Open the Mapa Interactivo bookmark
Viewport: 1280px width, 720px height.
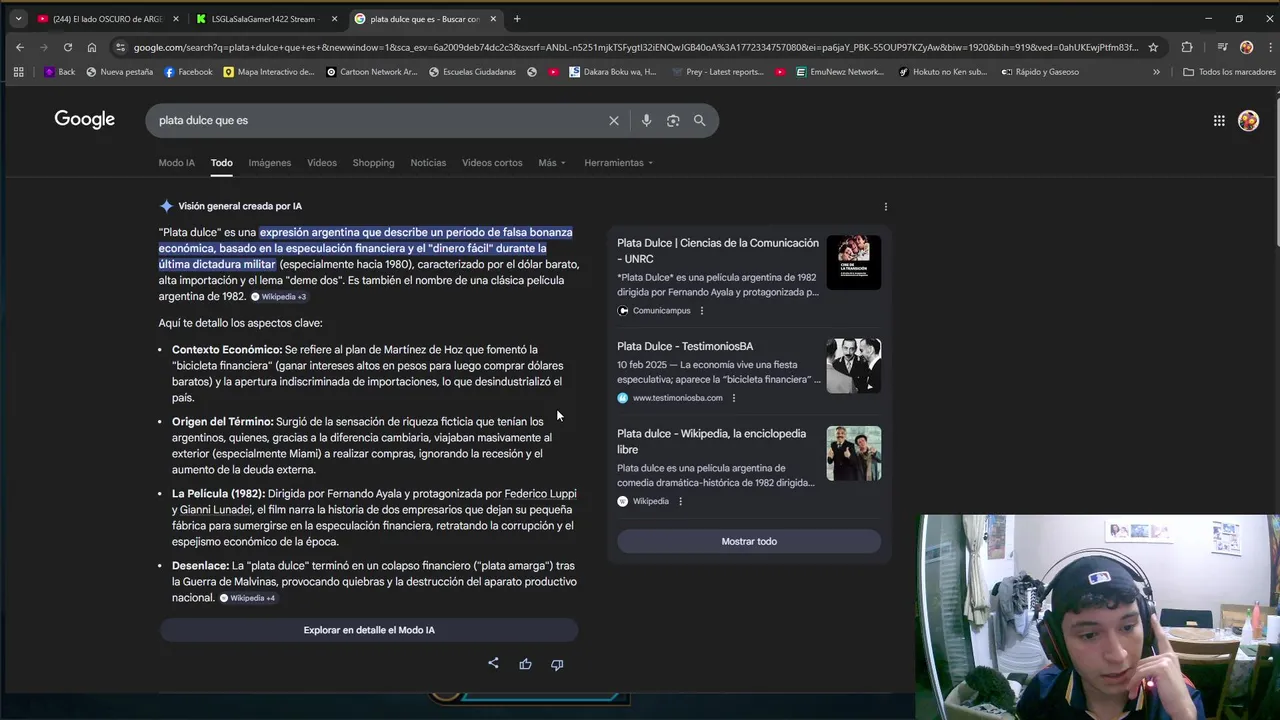[x=269, y=72]
